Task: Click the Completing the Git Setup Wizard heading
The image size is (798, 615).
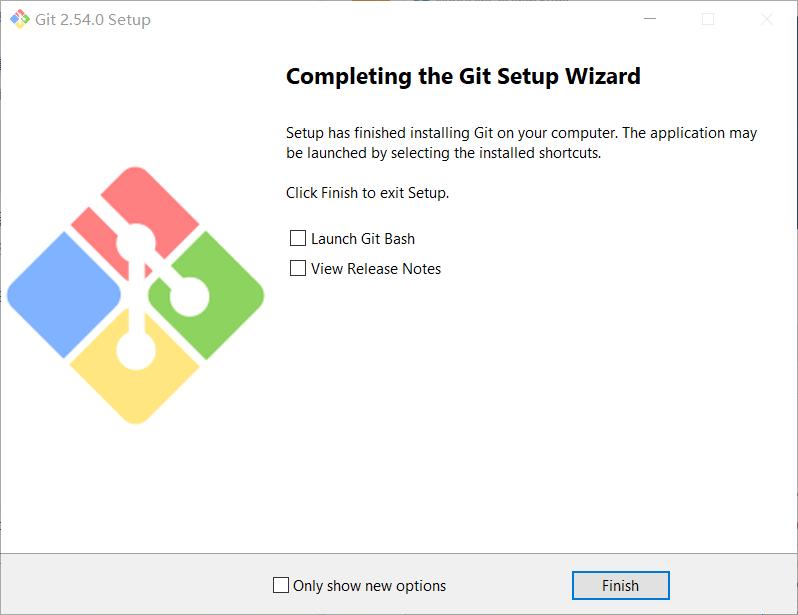Action: (463, 77)
